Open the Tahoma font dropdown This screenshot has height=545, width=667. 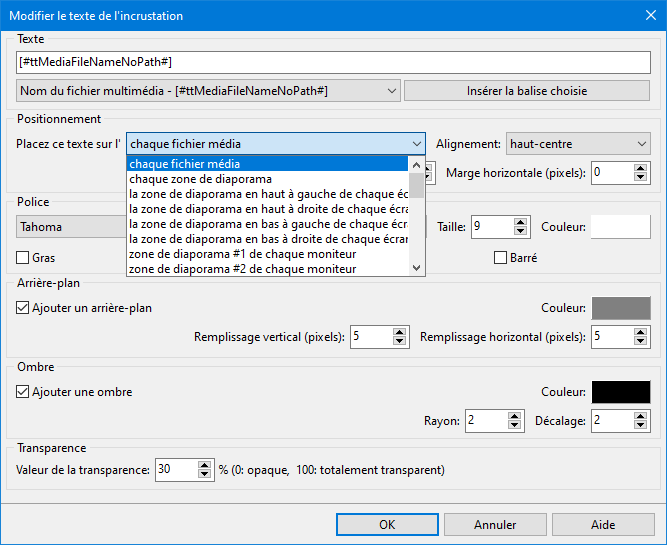71,226
